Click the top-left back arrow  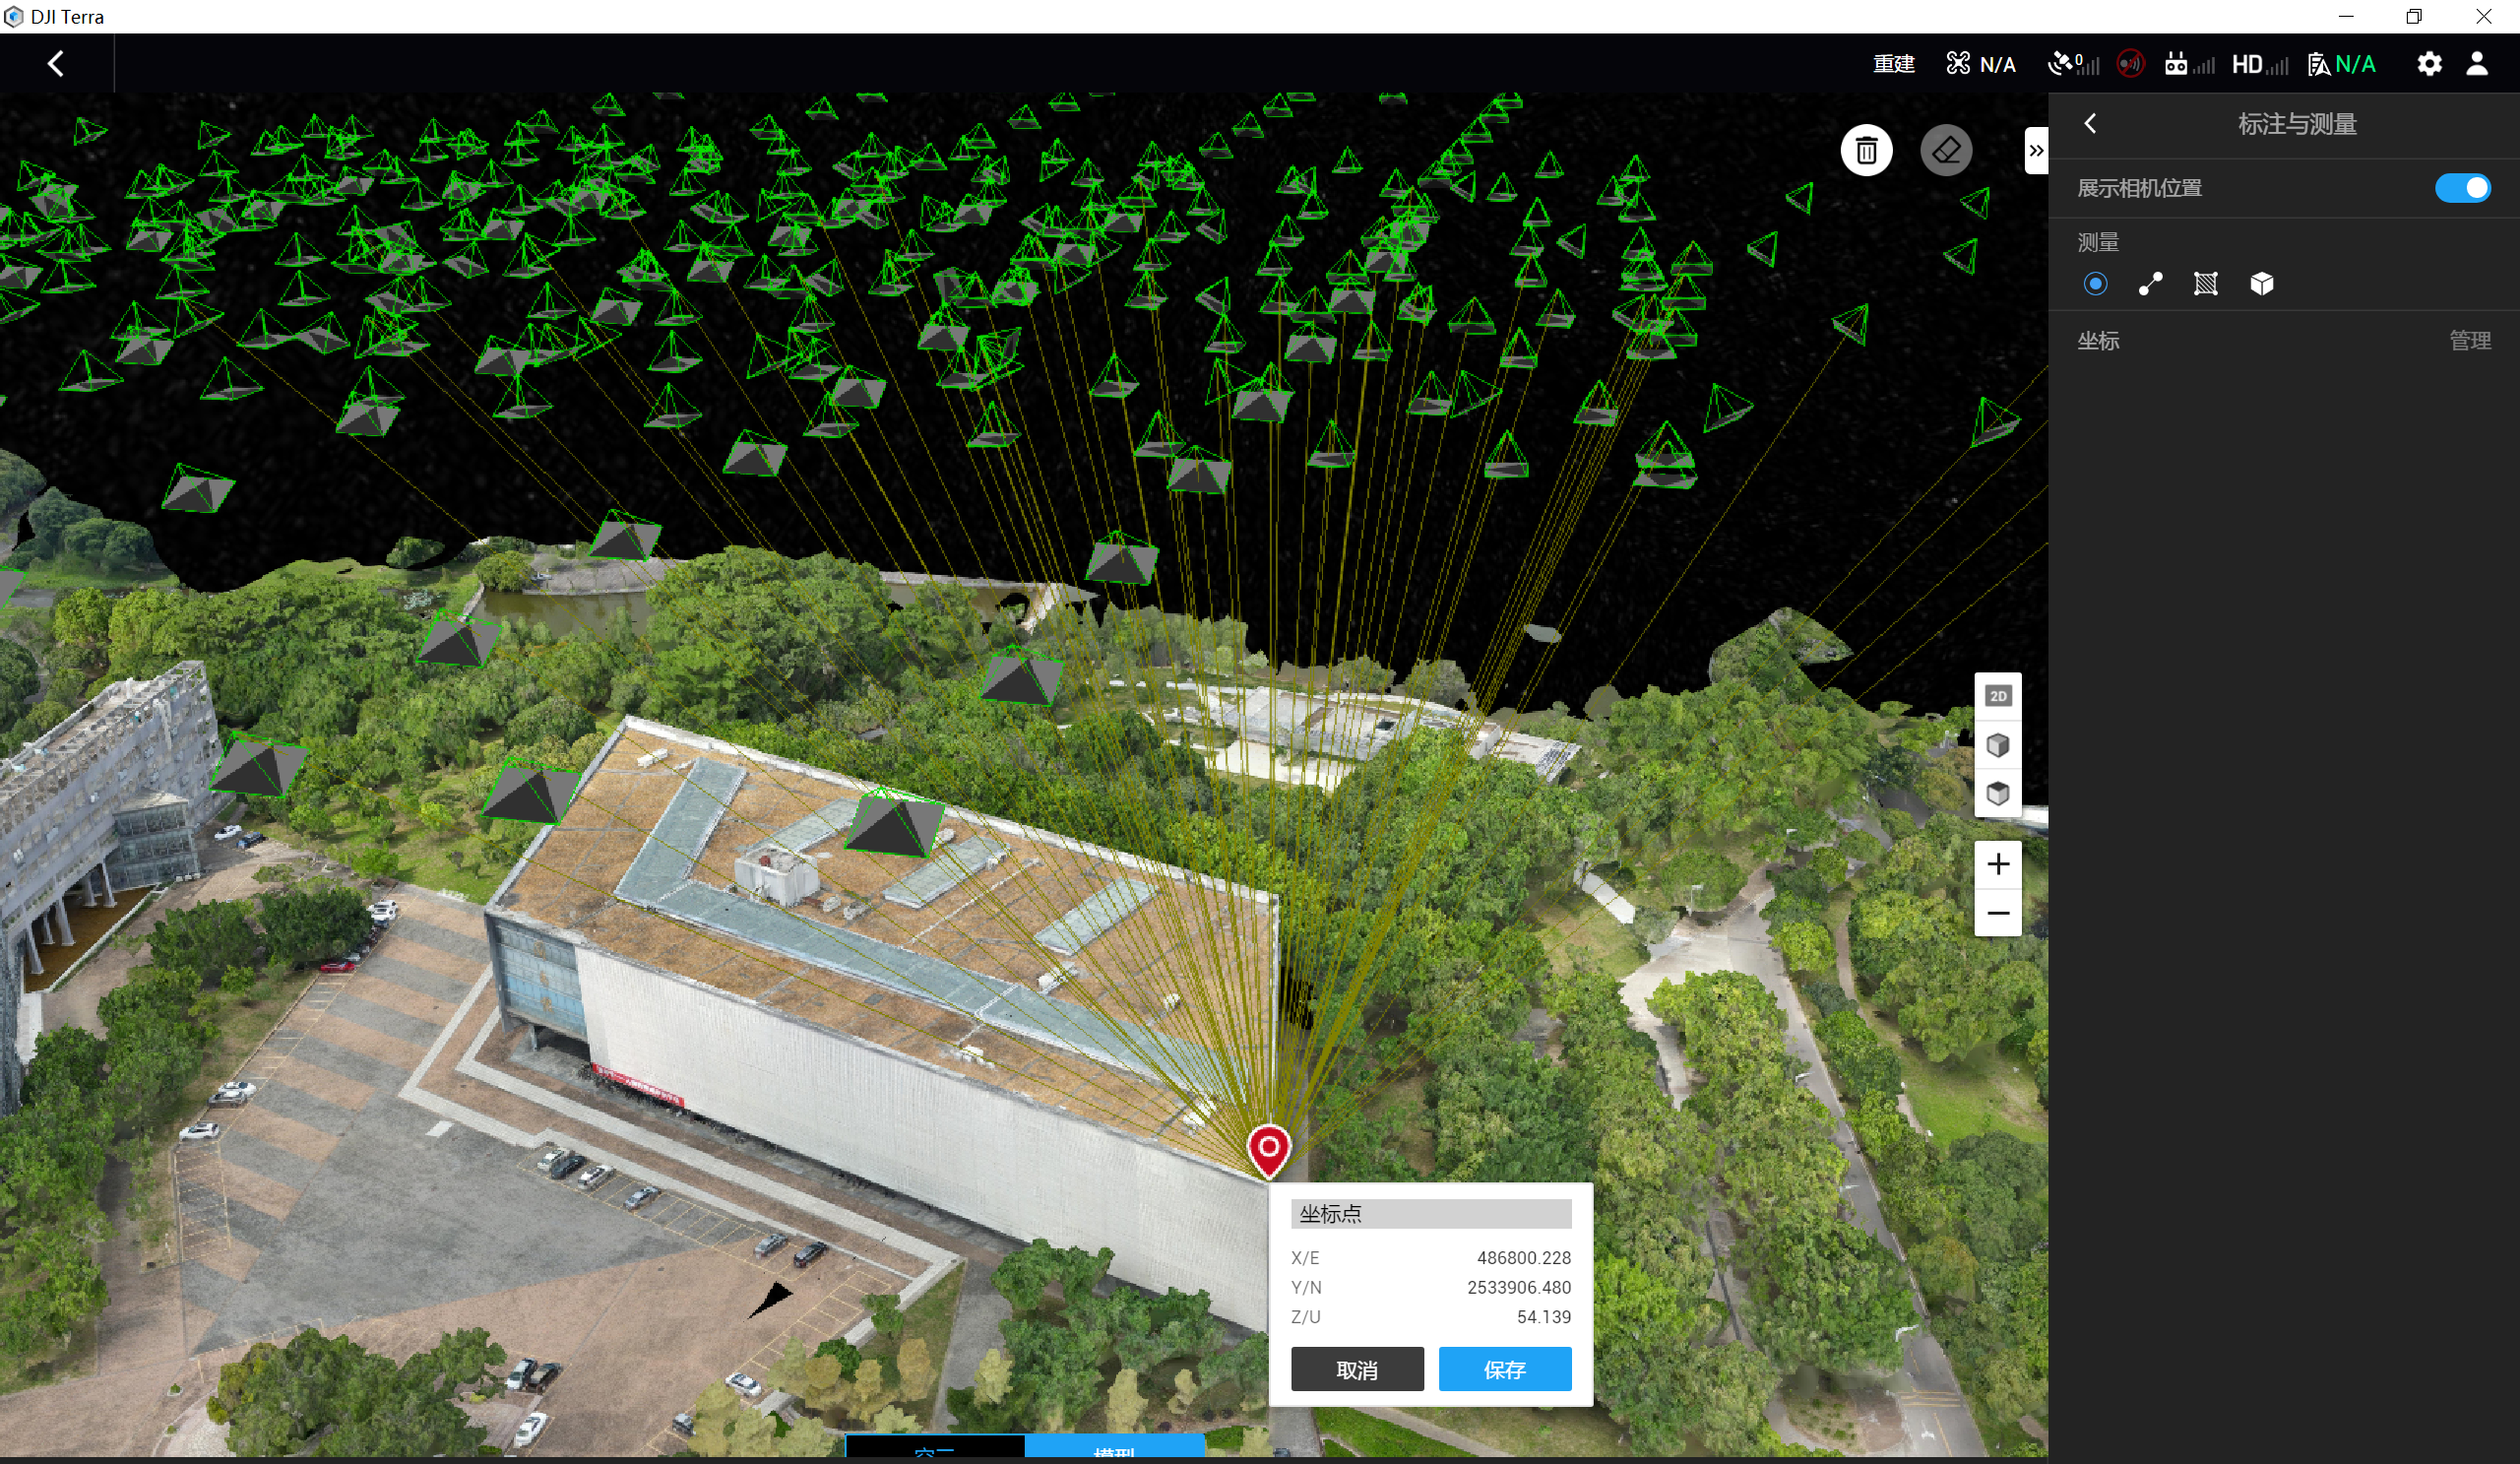tap(56, 64)
